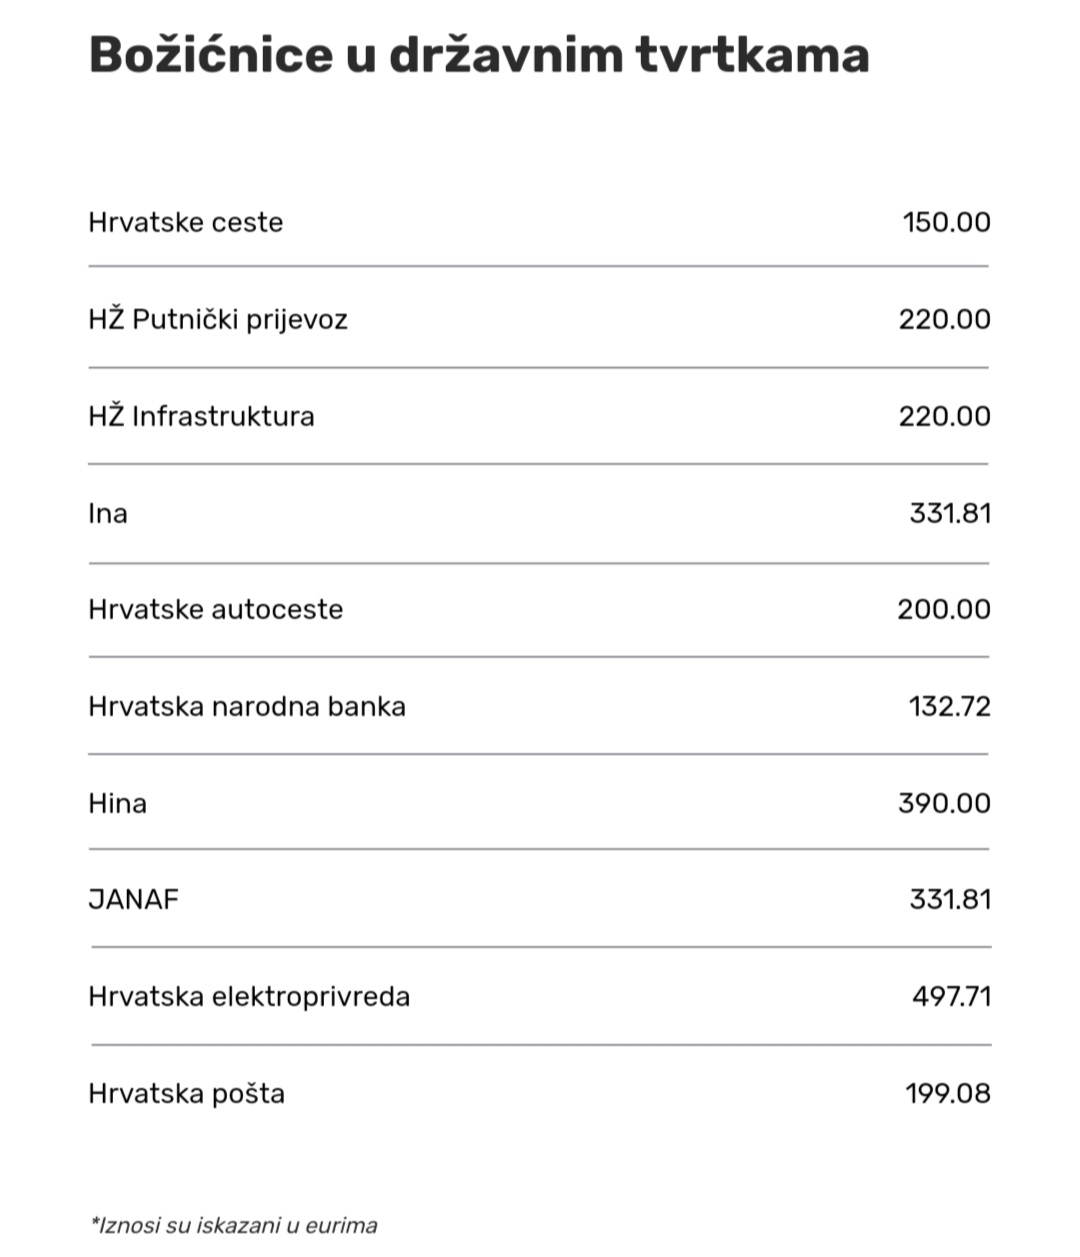The width and height of the screenshot is (1080, 1257).
Task: Click the 200.00 amount for Hrvatske autoceste
Action: click(x=944, y=610)
